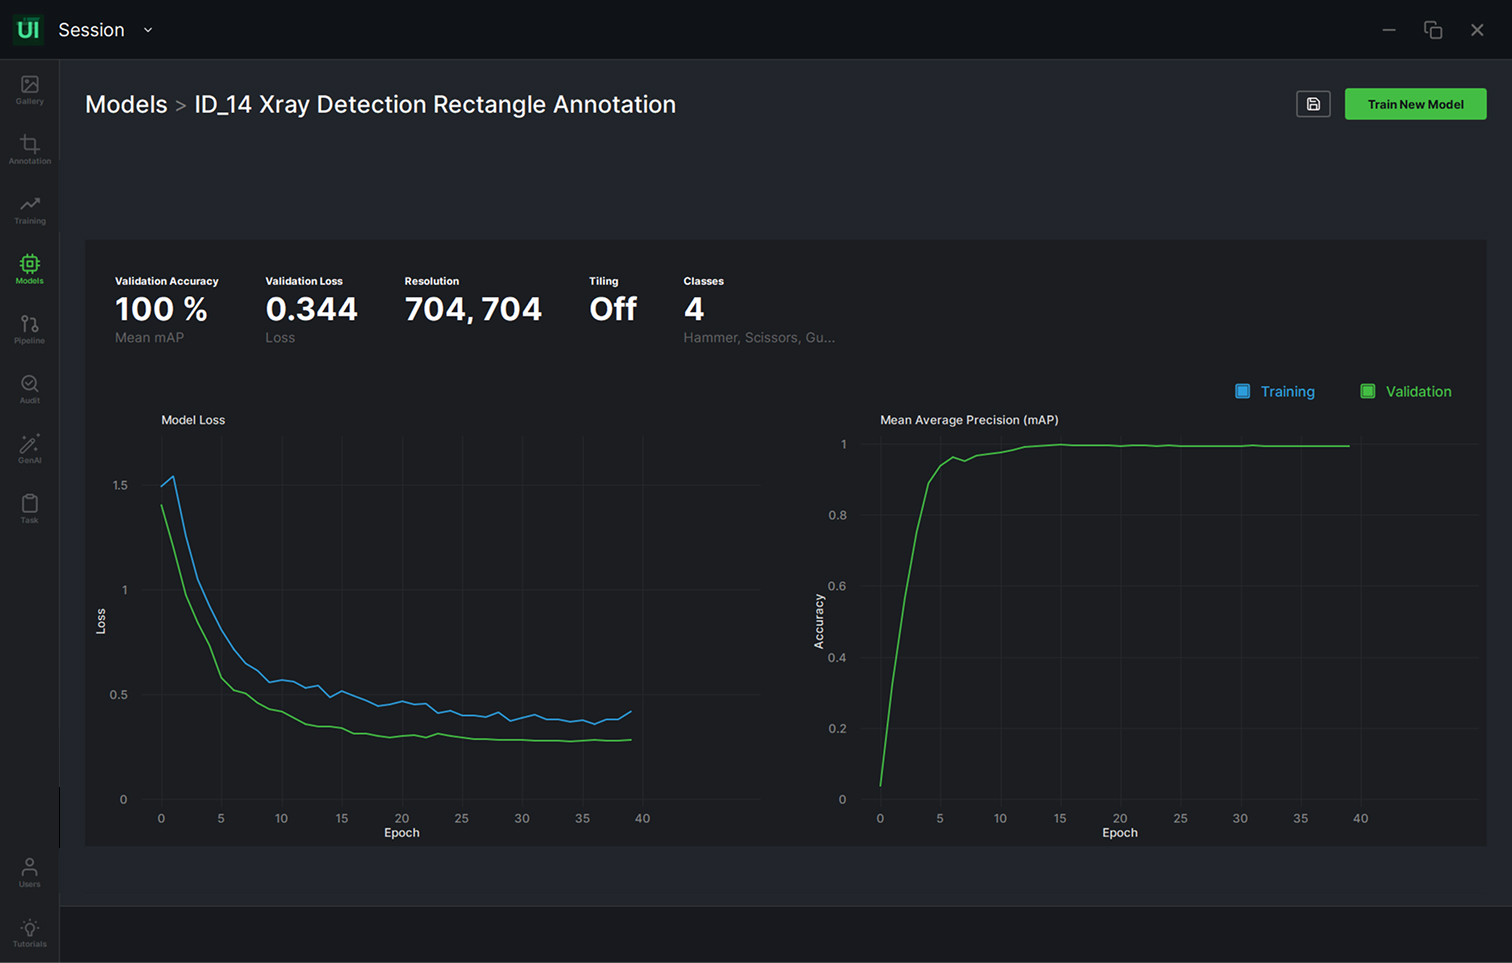Viewport: 1512px width, 963px height.
Task: Click the Mean mAP sublabel
Action: coord(149,338)
